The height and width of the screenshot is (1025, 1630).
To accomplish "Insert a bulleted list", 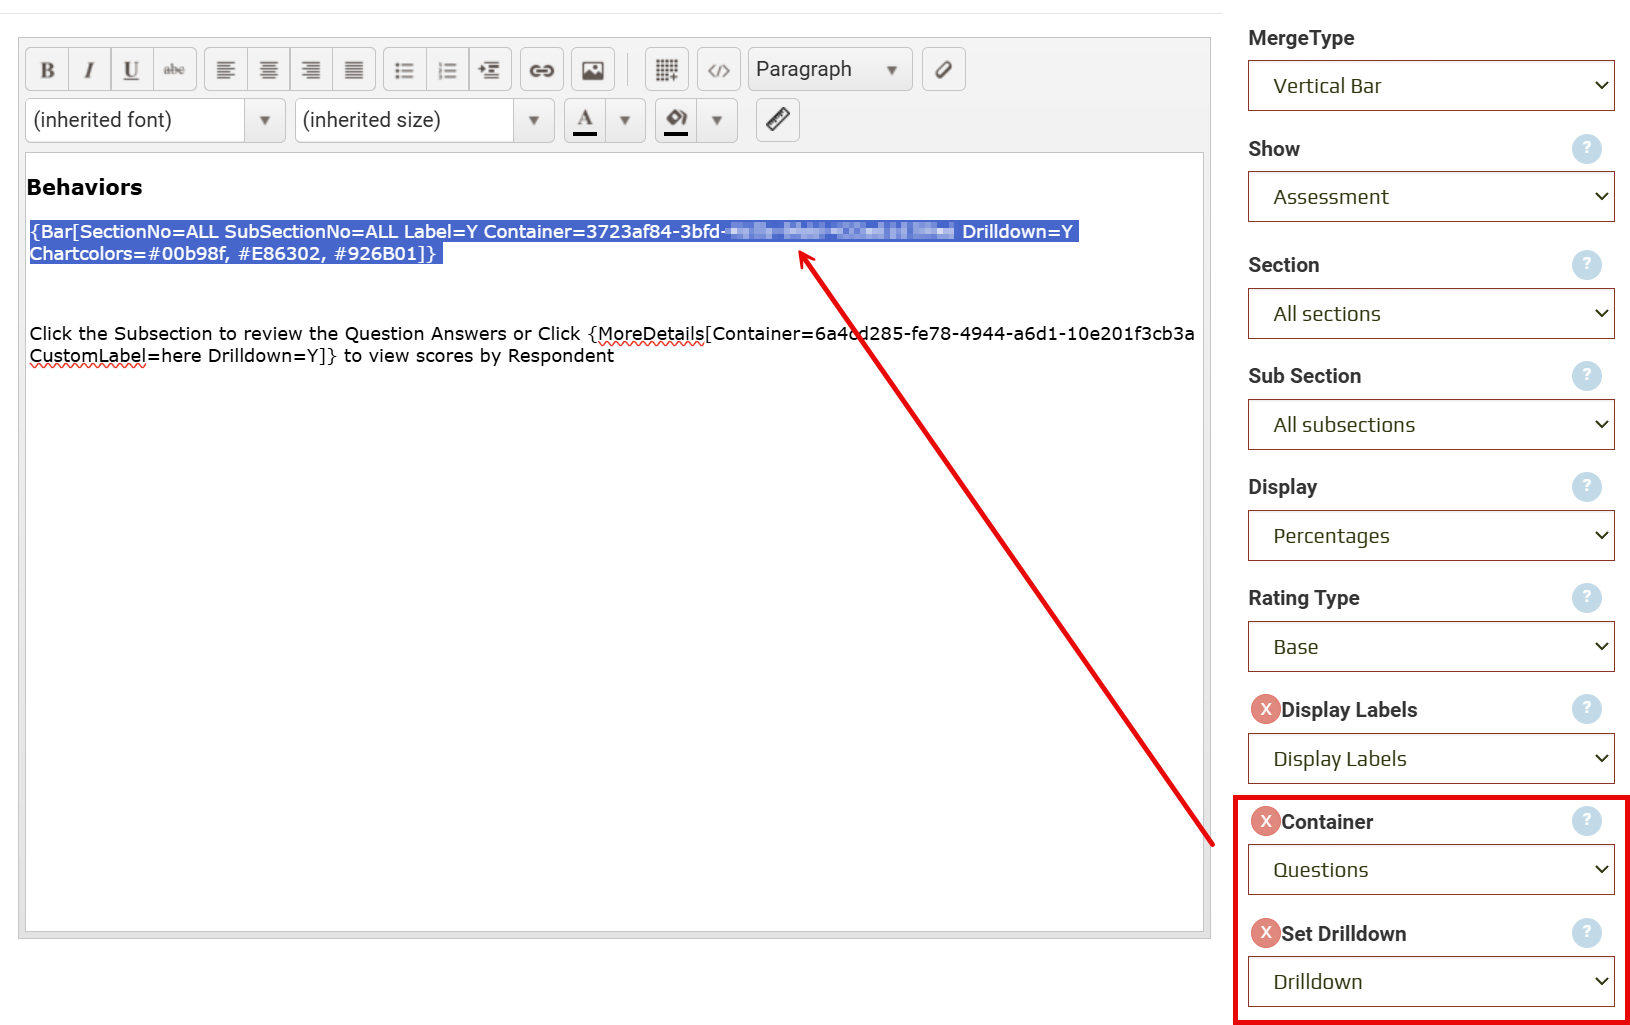I will pos(404,70).
